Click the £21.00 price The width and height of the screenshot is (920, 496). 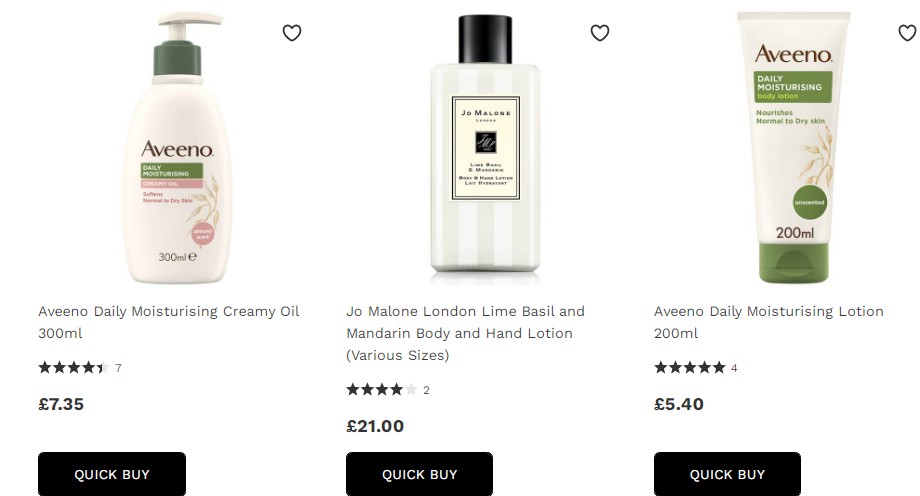pos(375,426)
